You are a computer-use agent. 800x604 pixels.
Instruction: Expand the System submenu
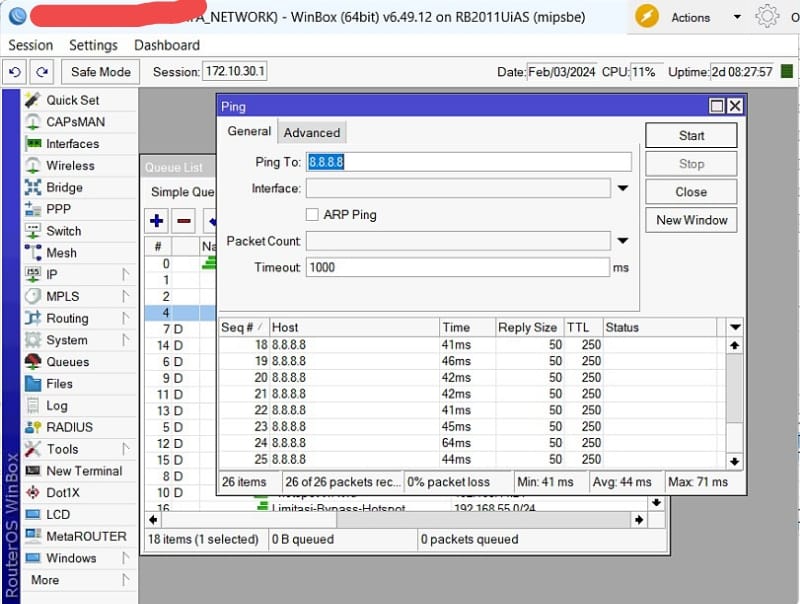(x=126, y=340)
